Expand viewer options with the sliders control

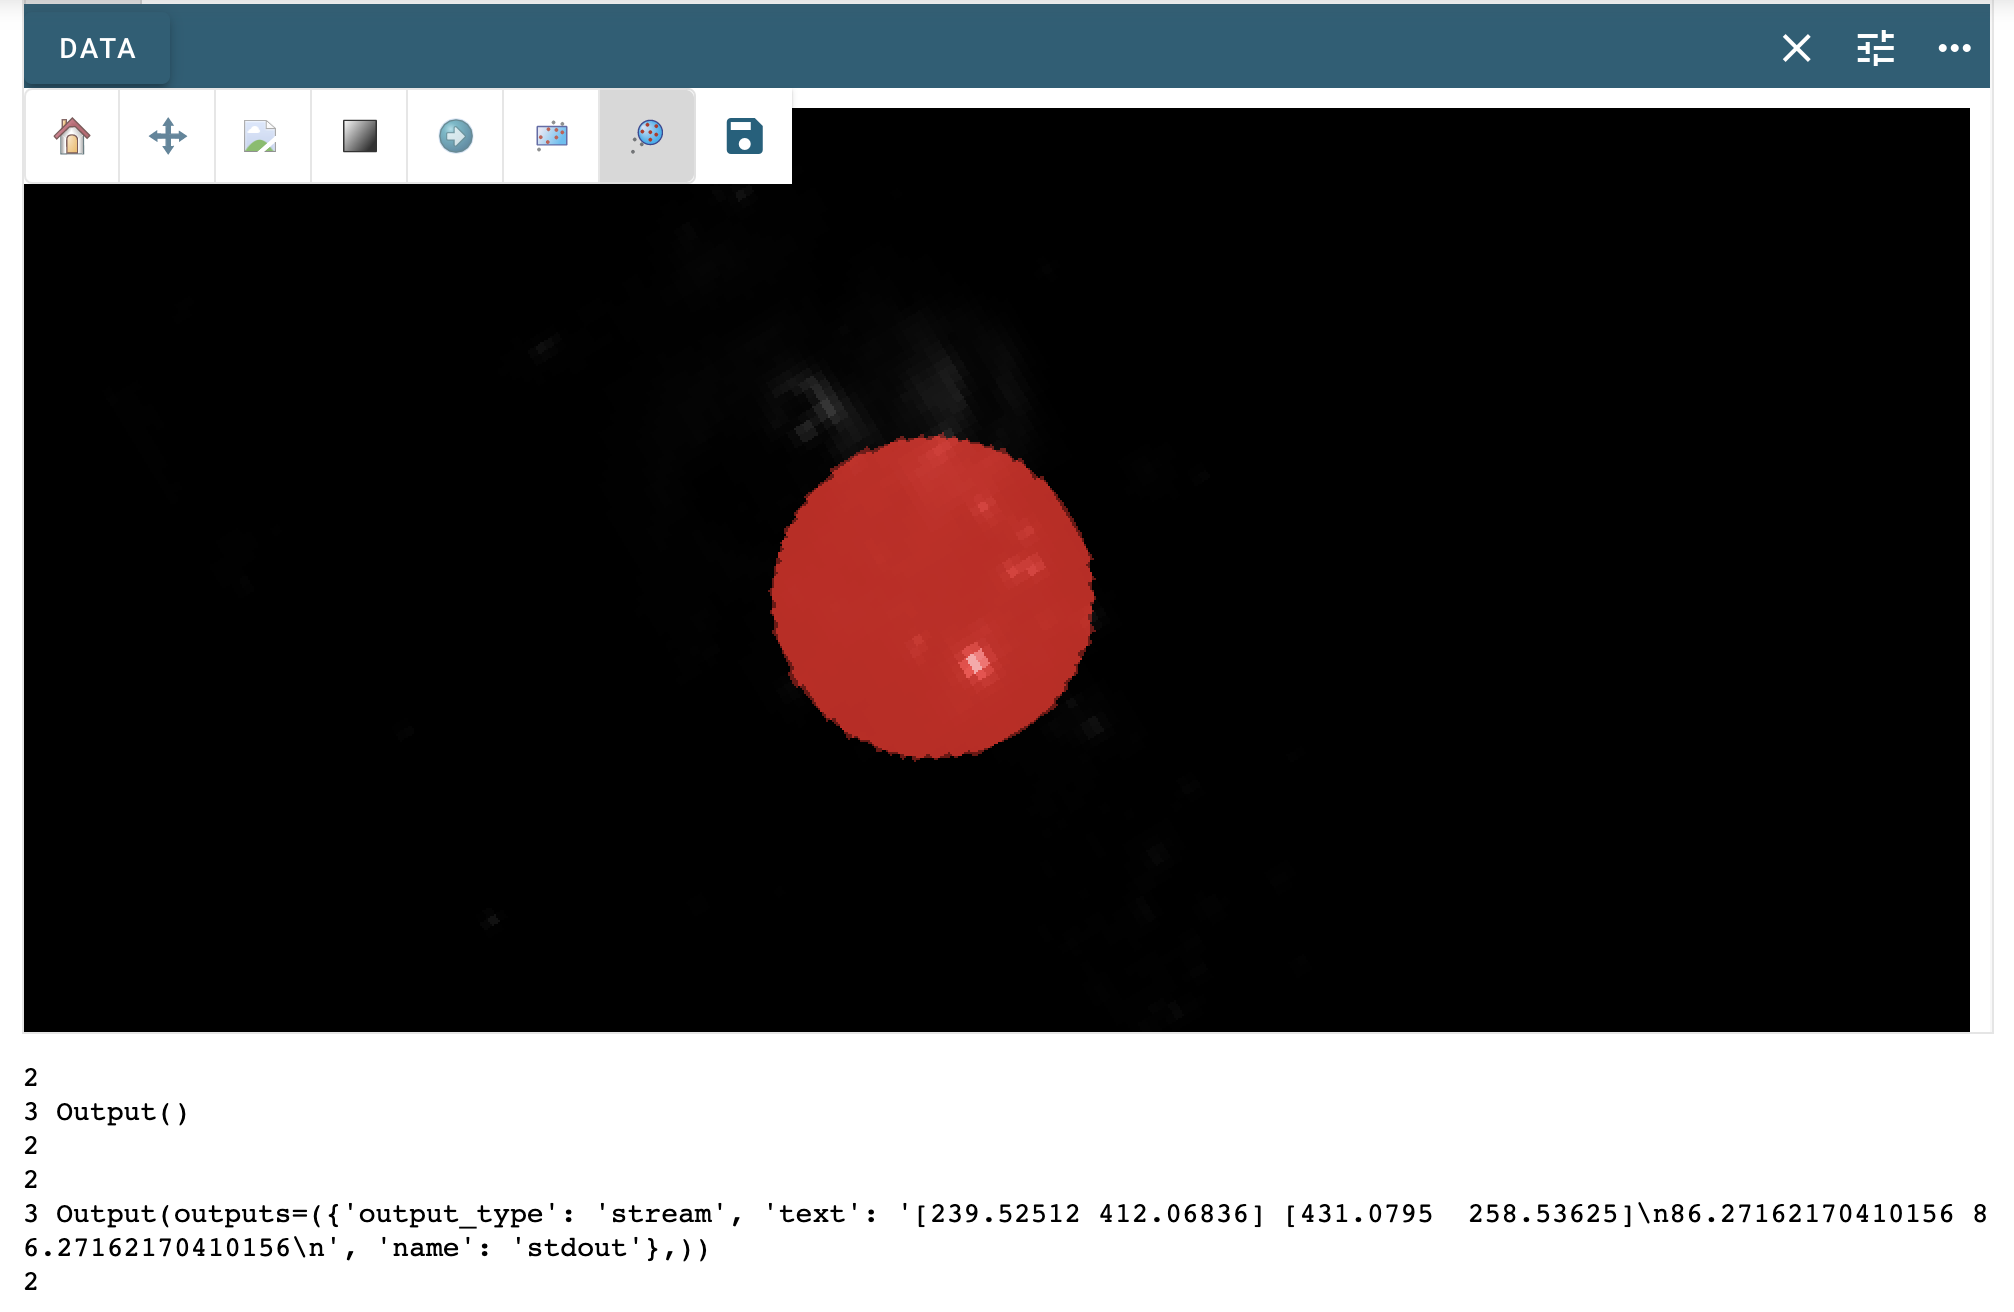click(1875, 48)
